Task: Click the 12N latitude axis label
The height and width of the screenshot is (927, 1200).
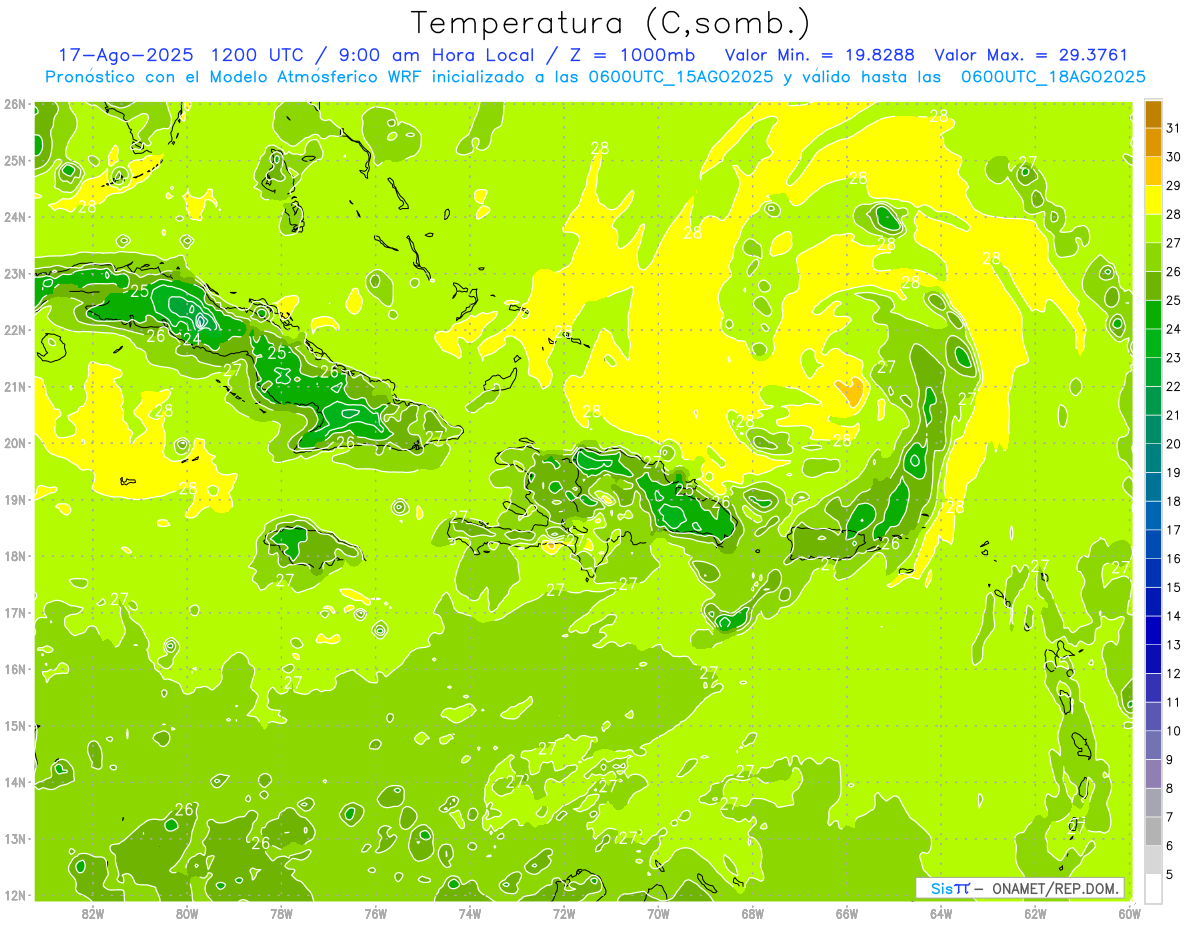Action: 15,895
